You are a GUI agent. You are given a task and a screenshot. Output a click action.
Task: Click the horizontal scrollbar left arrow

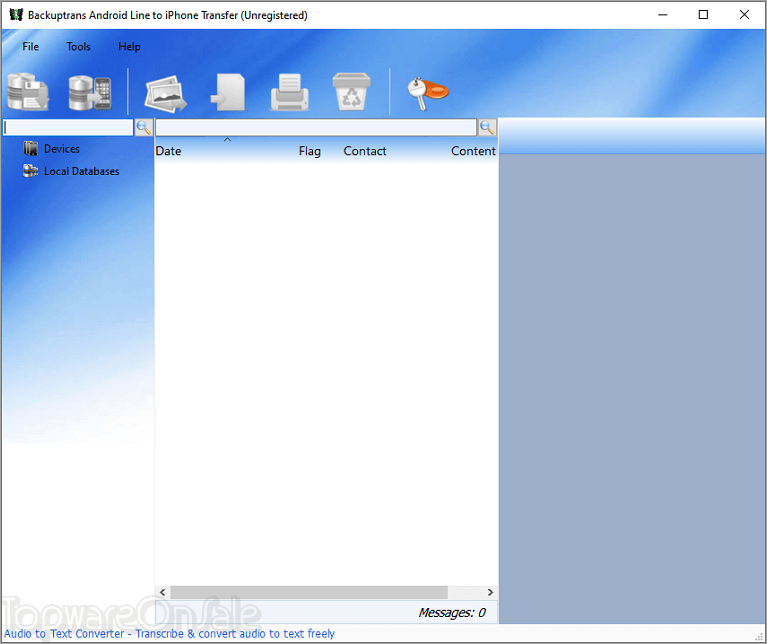163,592
